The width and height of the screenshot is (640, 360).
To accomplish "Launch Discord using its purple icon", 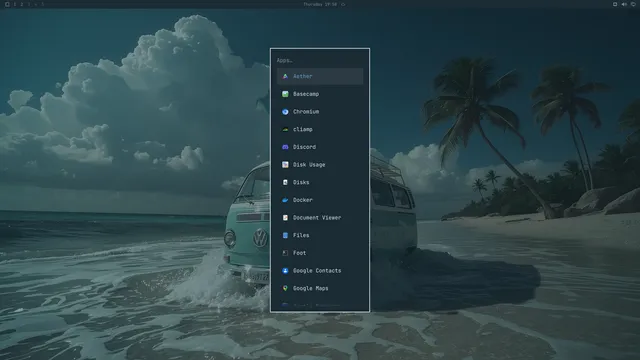I will [x=285, y=147].
